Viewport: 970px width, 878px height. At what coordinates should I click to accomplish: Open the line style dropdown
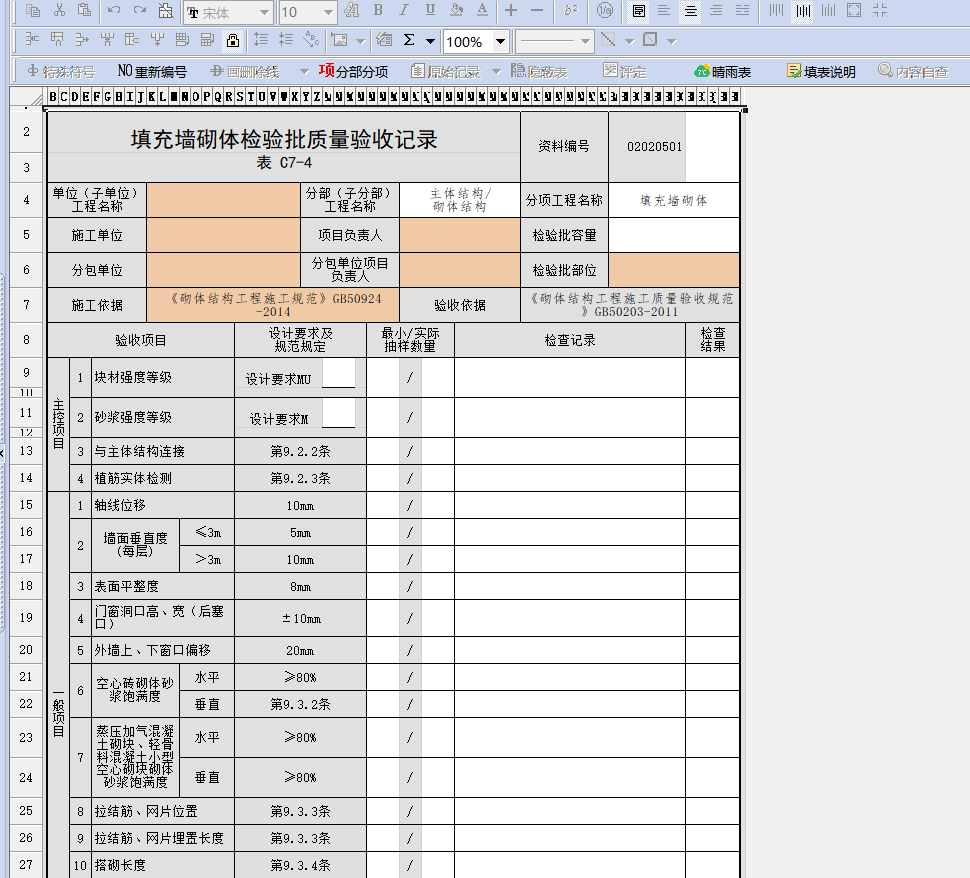[x=585, y=42]
